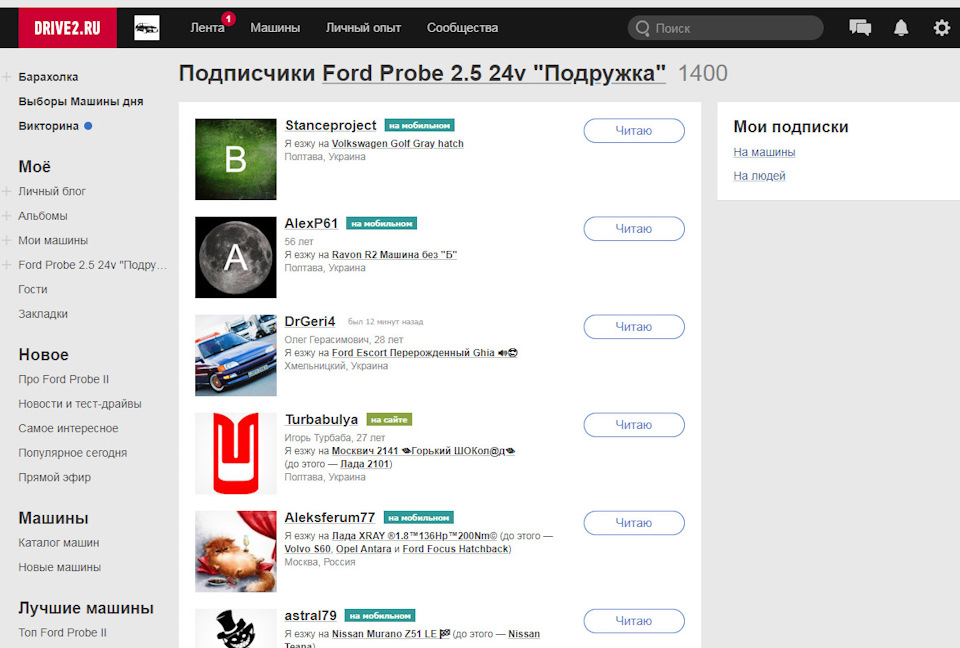Go to Мои машины
This screenshot has height=648, width=960.
(x=53, y=240)
